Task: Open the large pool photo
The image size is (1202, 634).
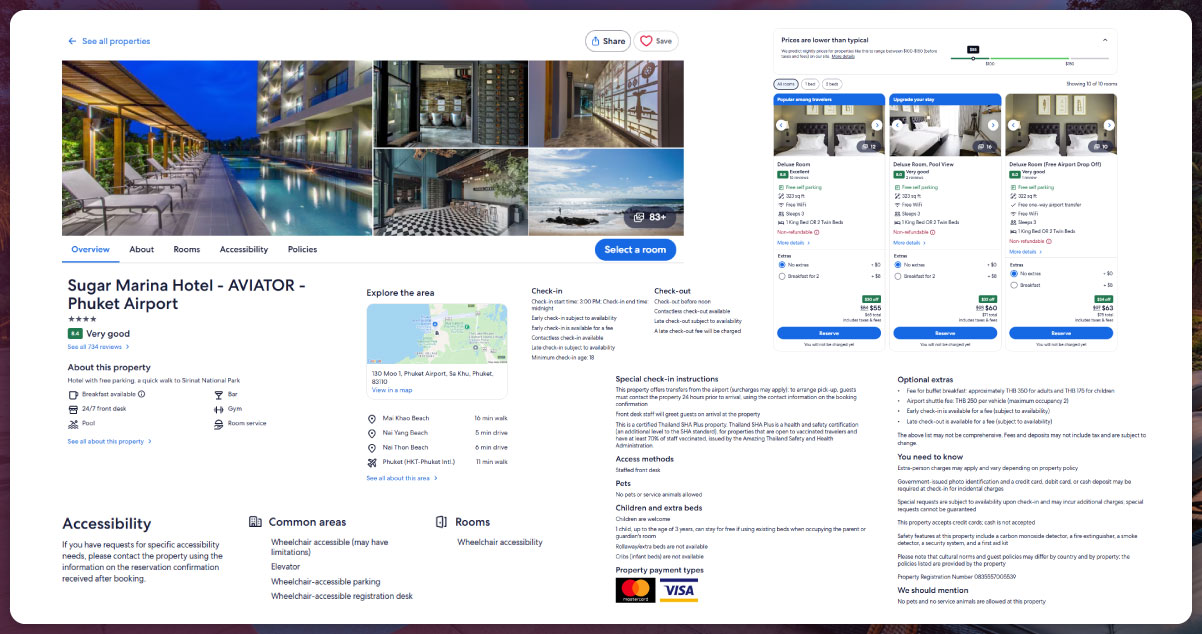Action: 216,148
